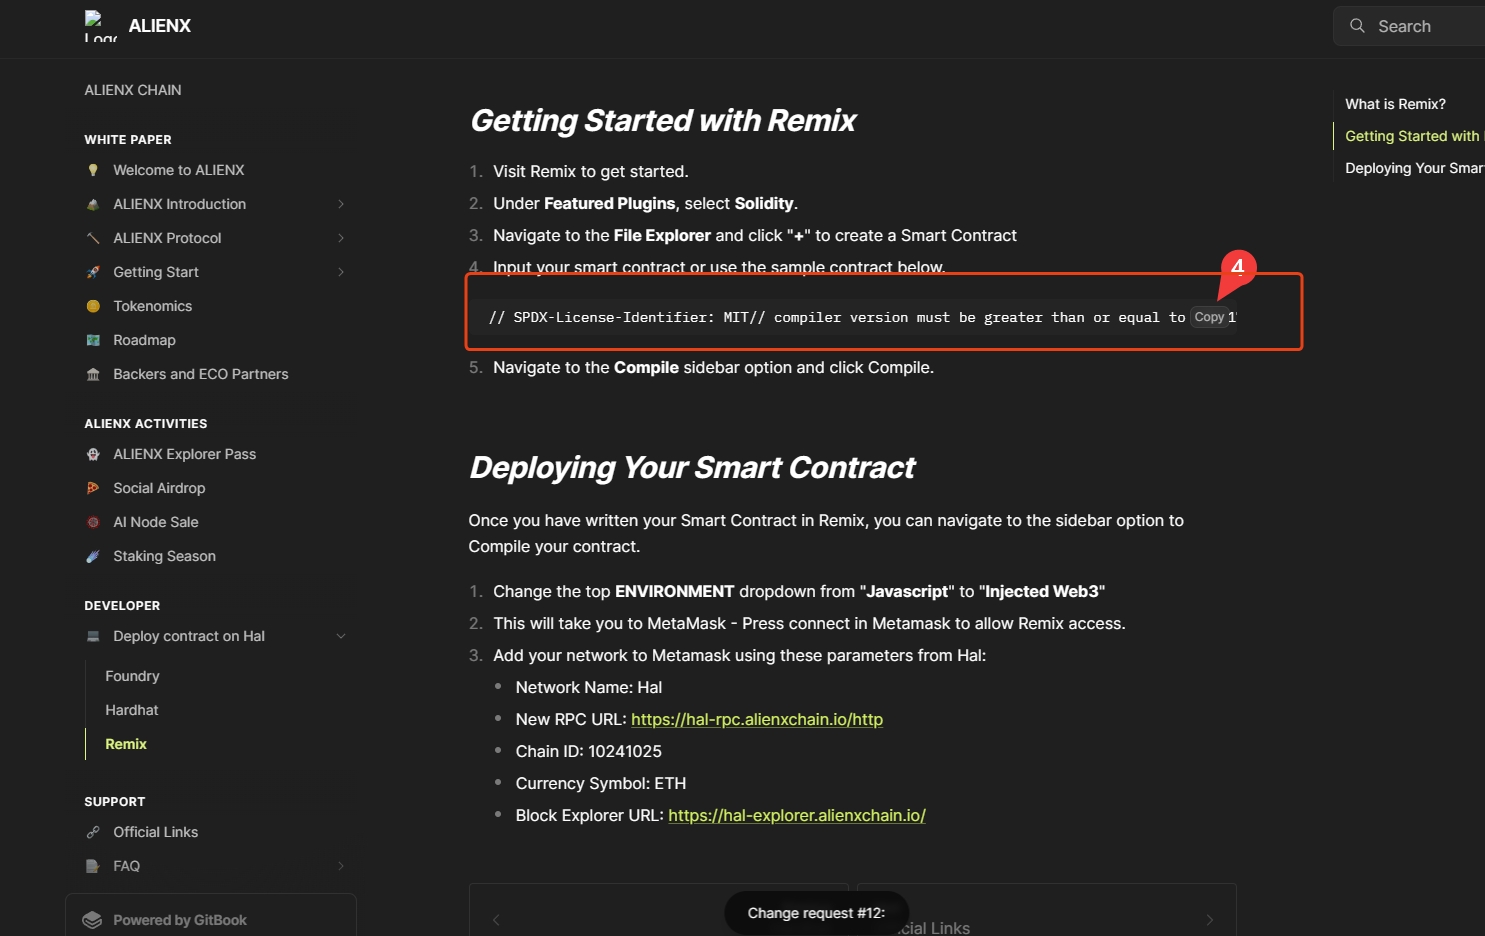Click the Getting Start rocket icon
The width and height of the screenshot is (1485, 936).
93,272
